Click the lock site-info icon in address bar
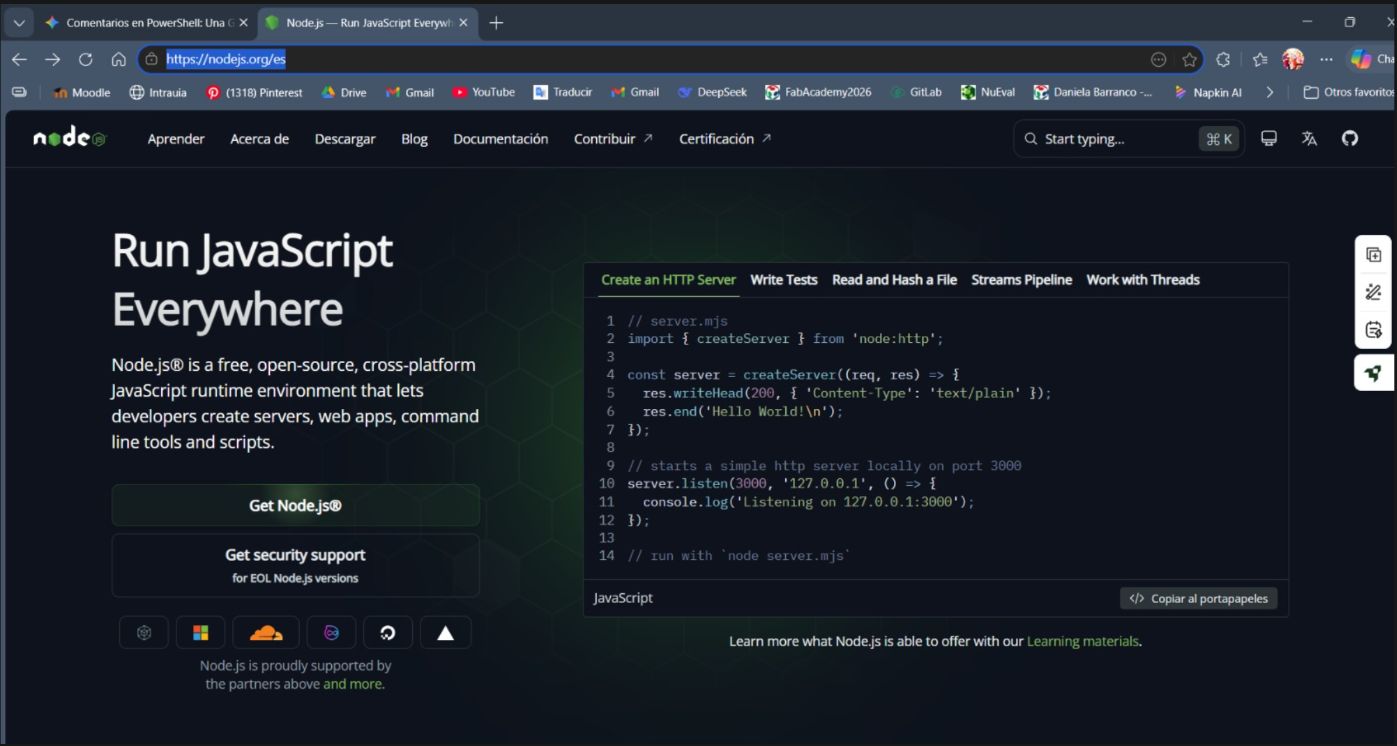The width and height of the screenshot is (1397, 746). click(x=152, y=60)
